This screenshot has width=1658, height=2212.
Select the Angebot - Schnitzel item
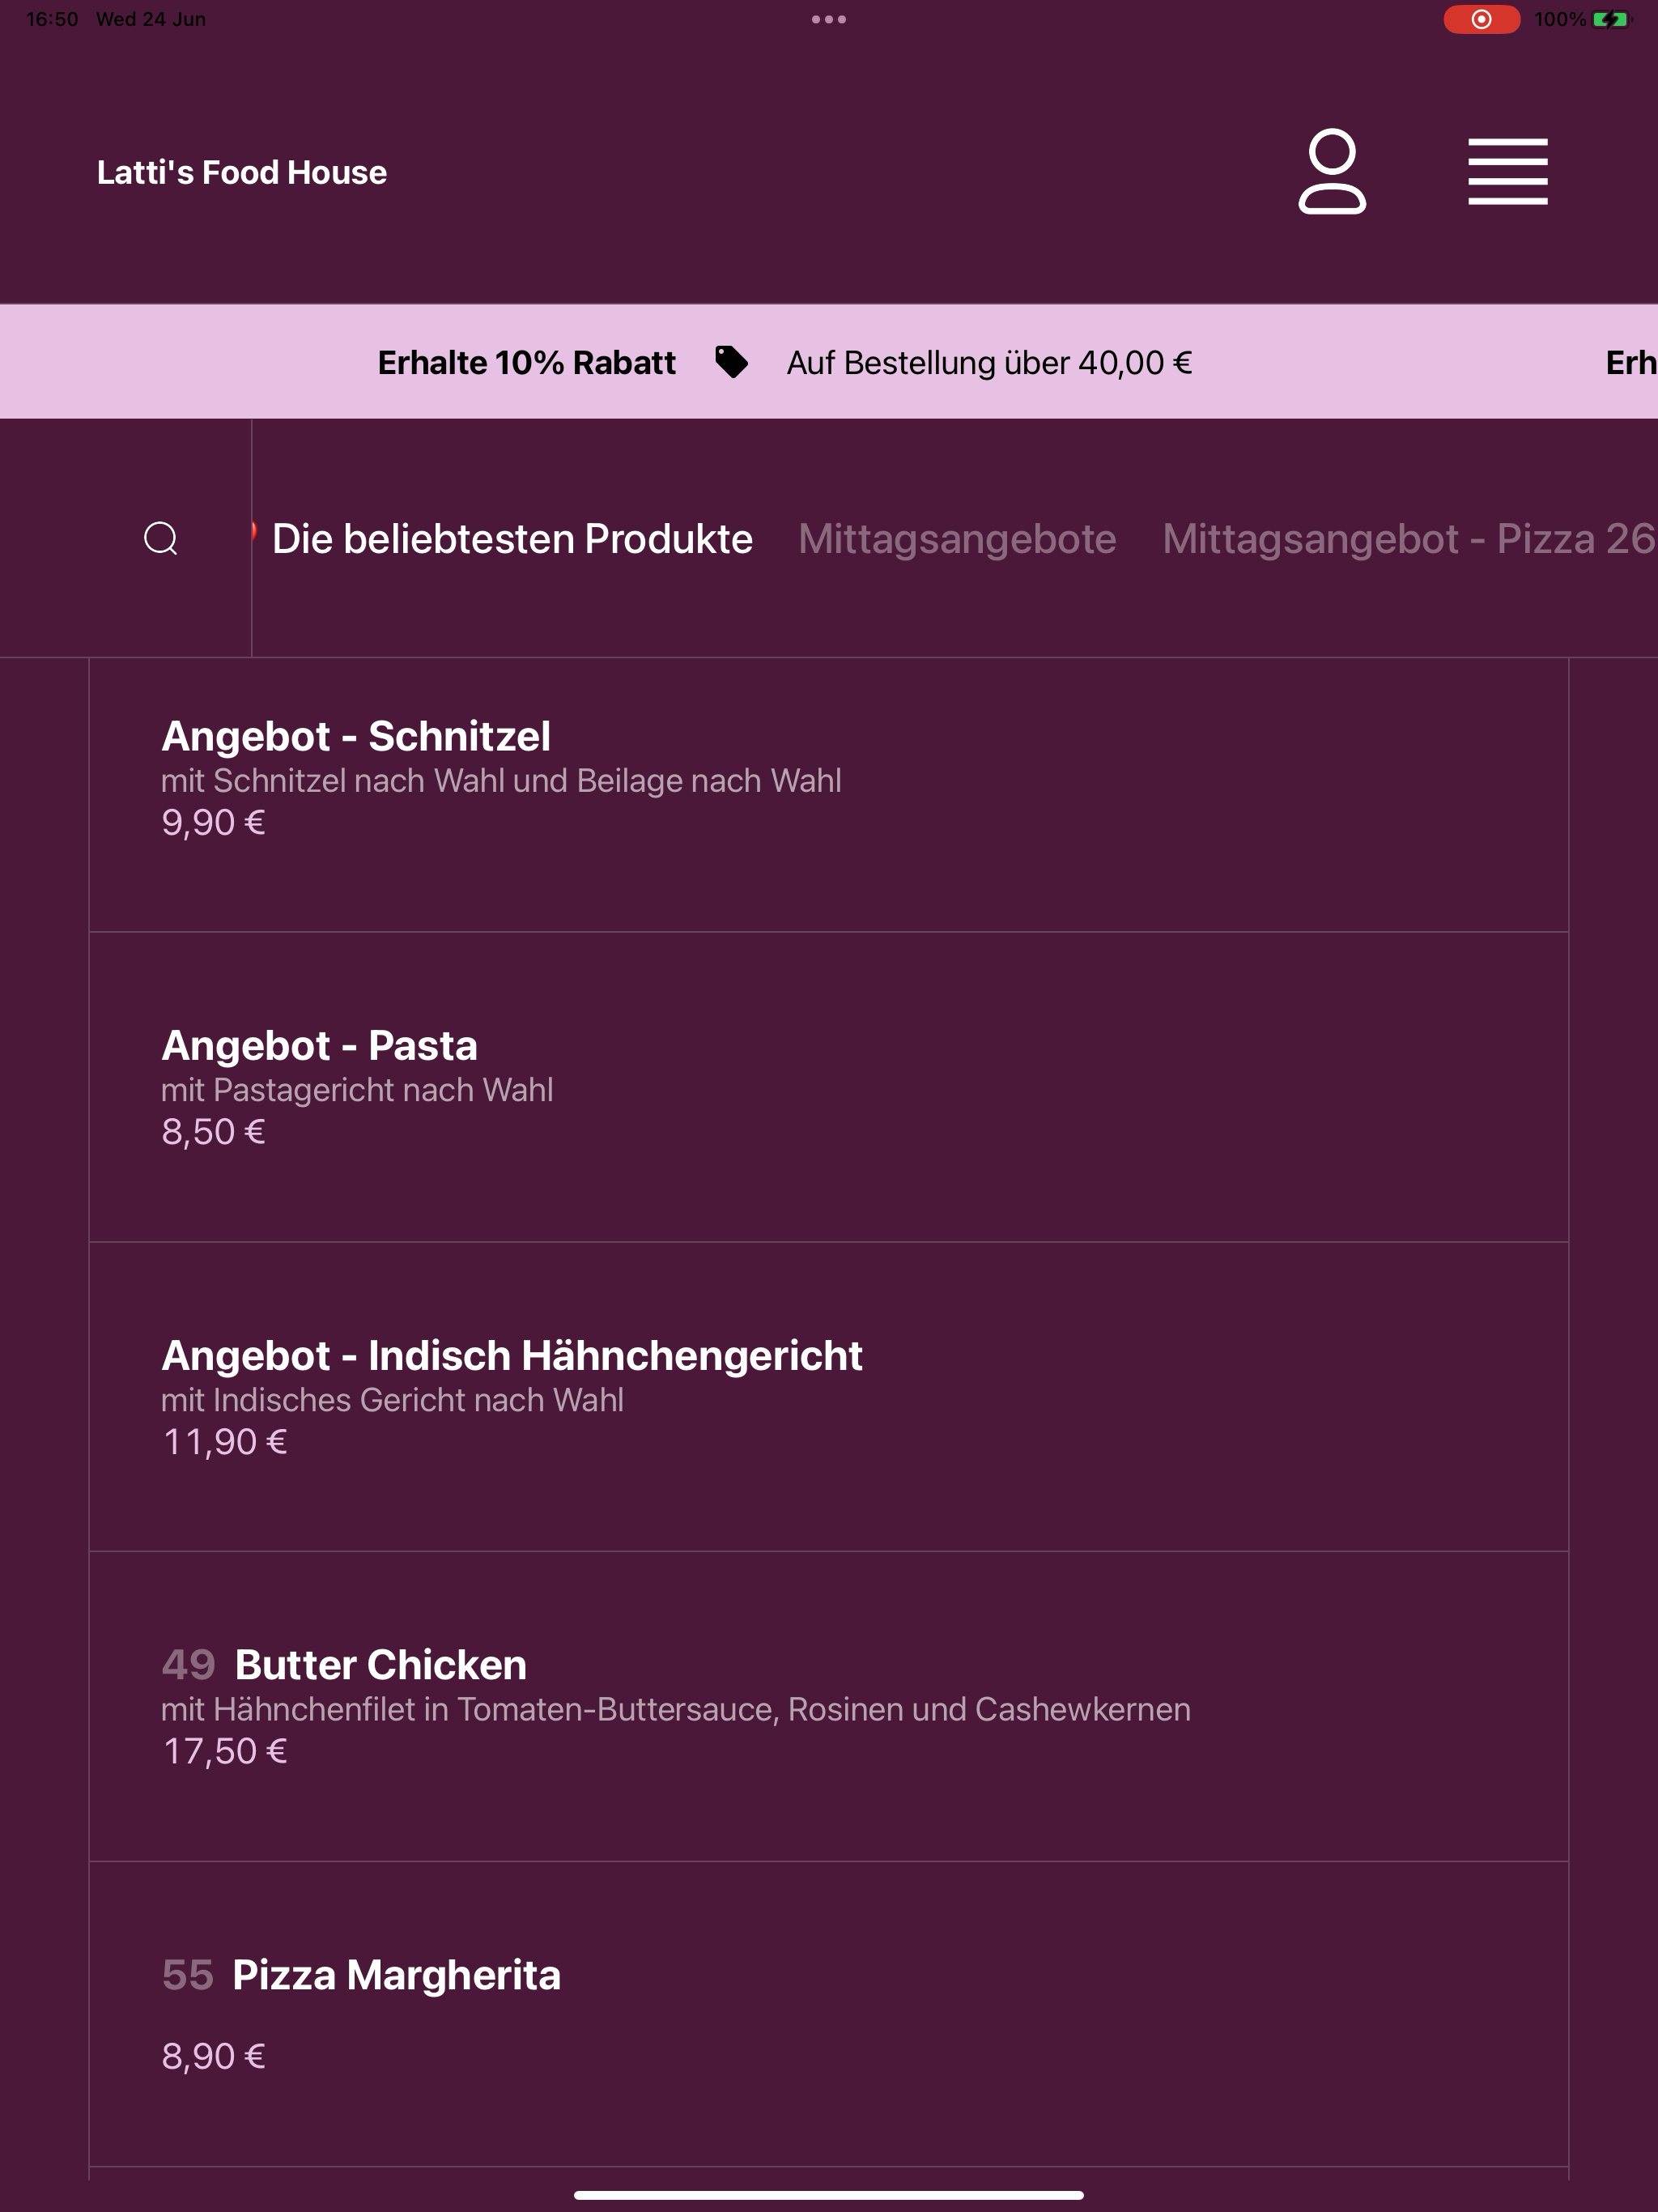[829, 795]
